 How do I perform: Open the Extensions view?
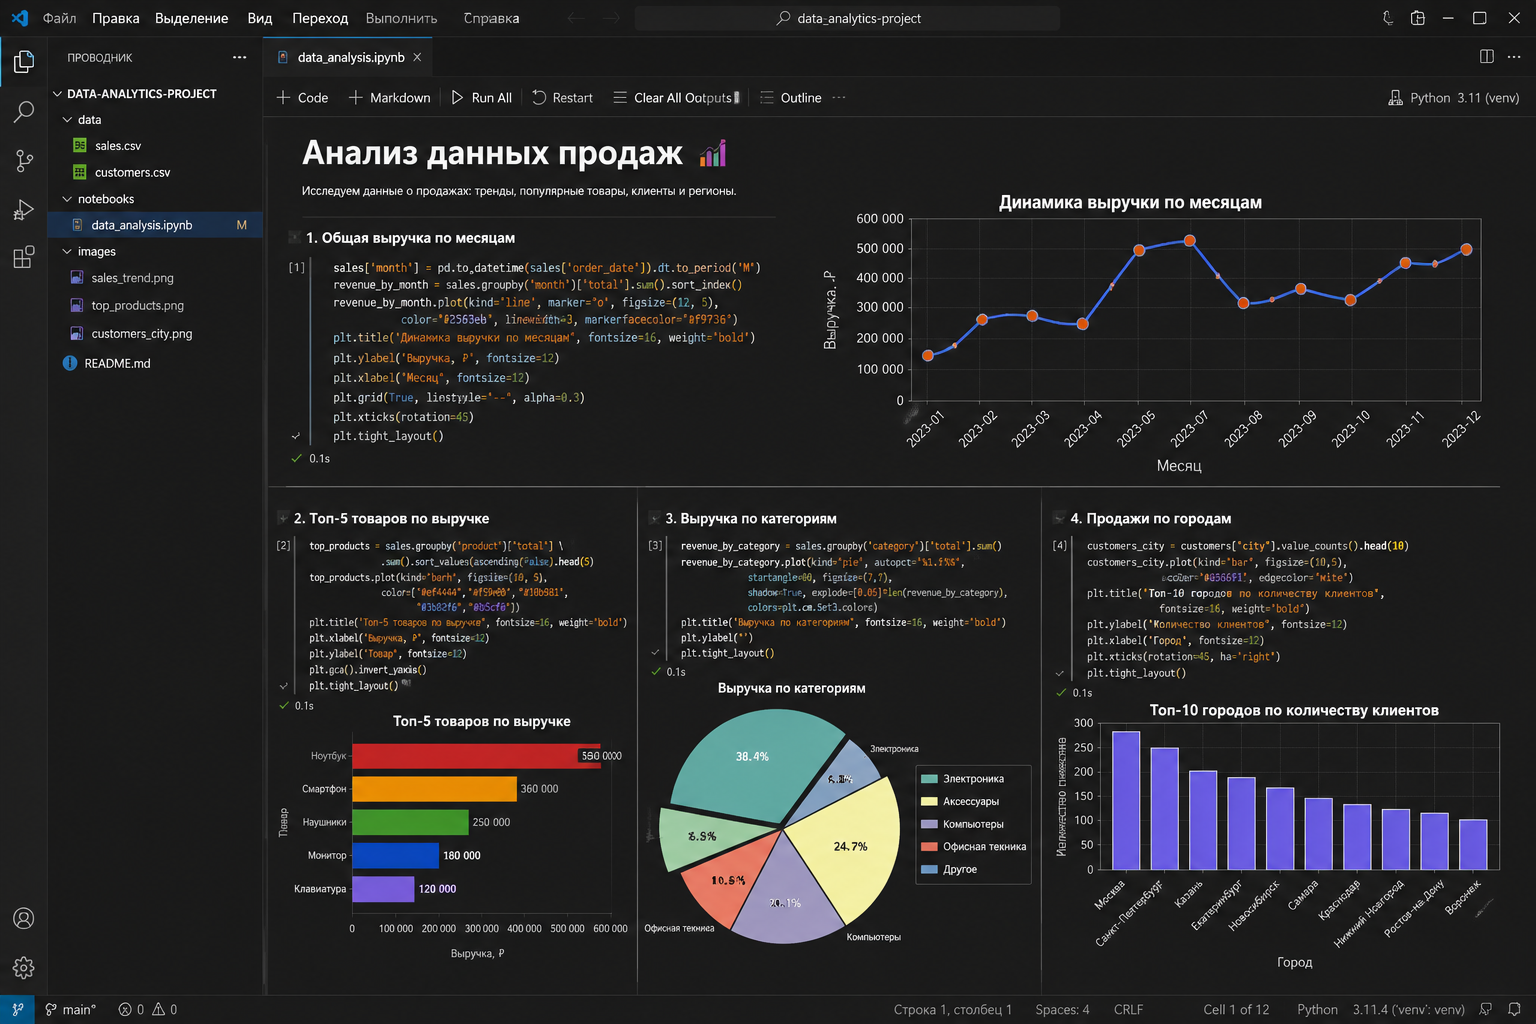point(24,257)
